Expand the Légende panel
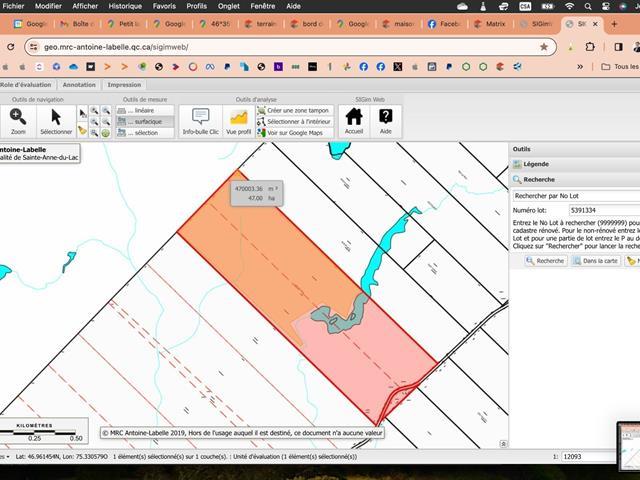The image size is (640, 480). tap(536, 164)
